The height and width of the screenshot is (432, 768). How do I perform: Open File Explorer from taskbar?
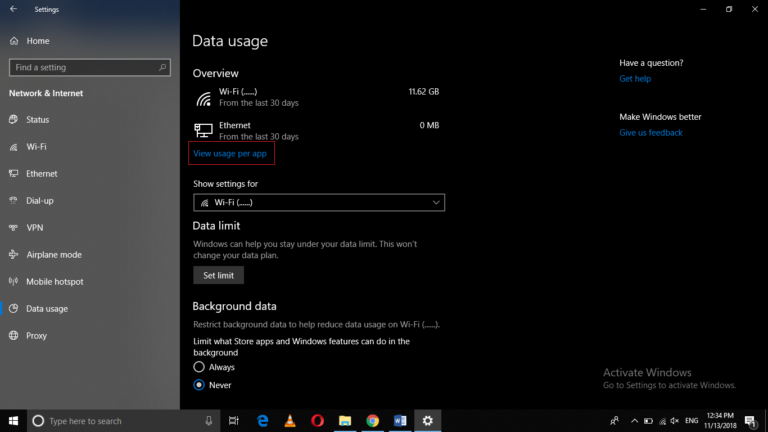coord(345,421)
